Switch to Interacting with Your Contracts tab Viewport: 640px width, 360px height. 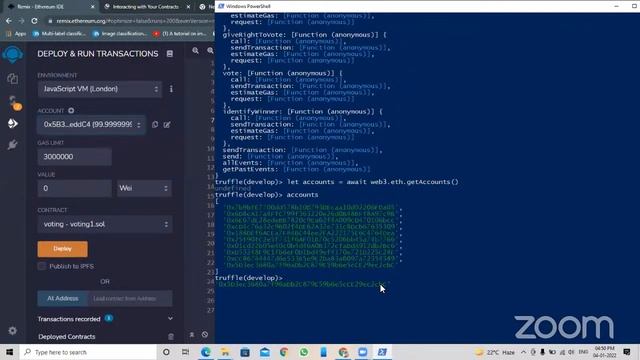pos(146,7)
